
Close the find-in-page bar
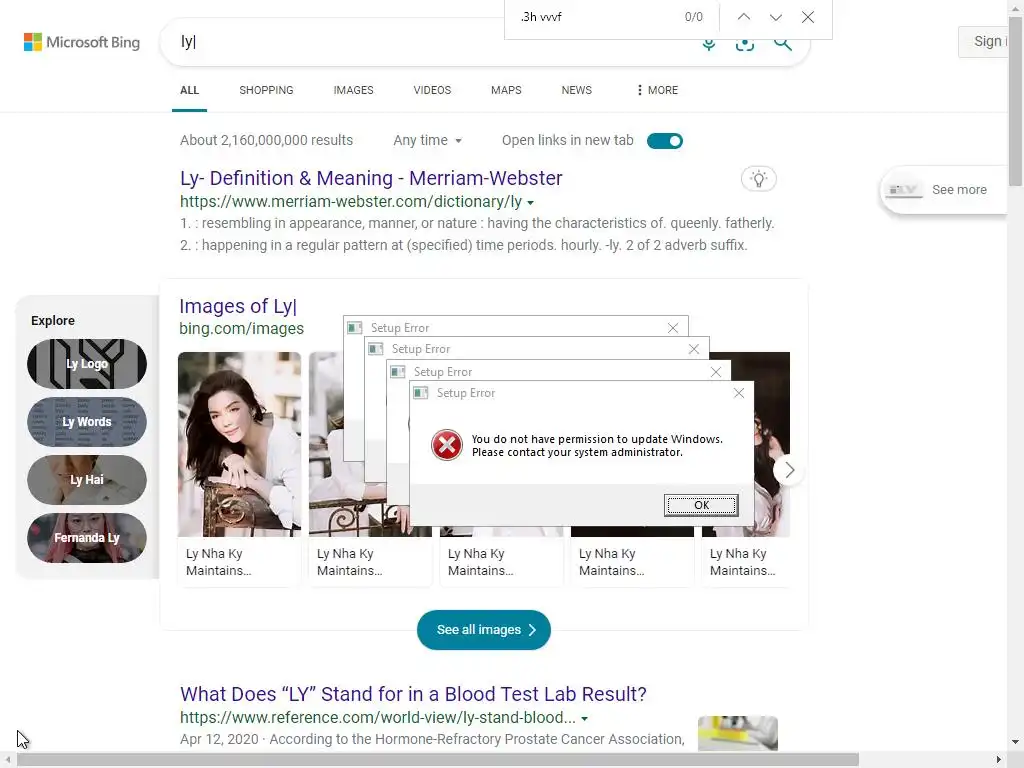tap(808, 17)
